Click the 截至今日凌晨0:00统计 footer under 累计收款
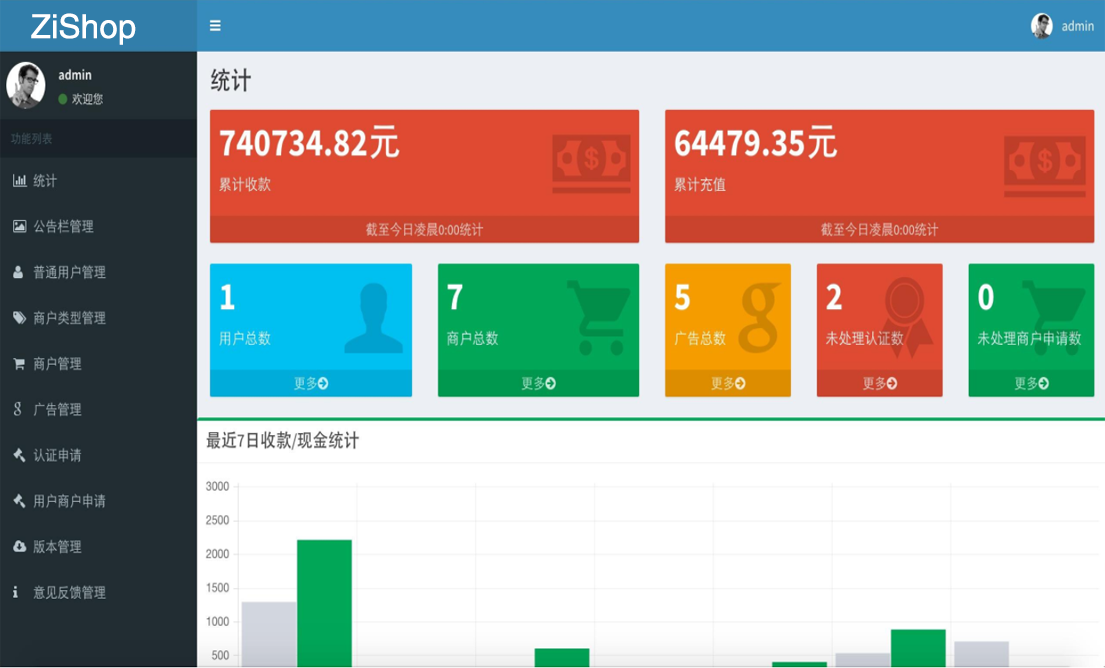1105x668 pixels. click(x=424, y=229)
